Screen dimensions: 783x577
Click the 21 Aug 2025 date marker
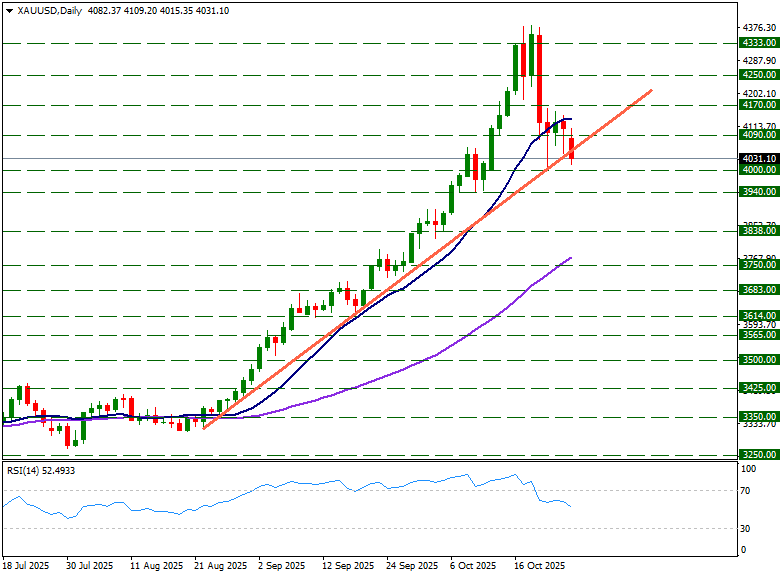[x=221, y=566]
